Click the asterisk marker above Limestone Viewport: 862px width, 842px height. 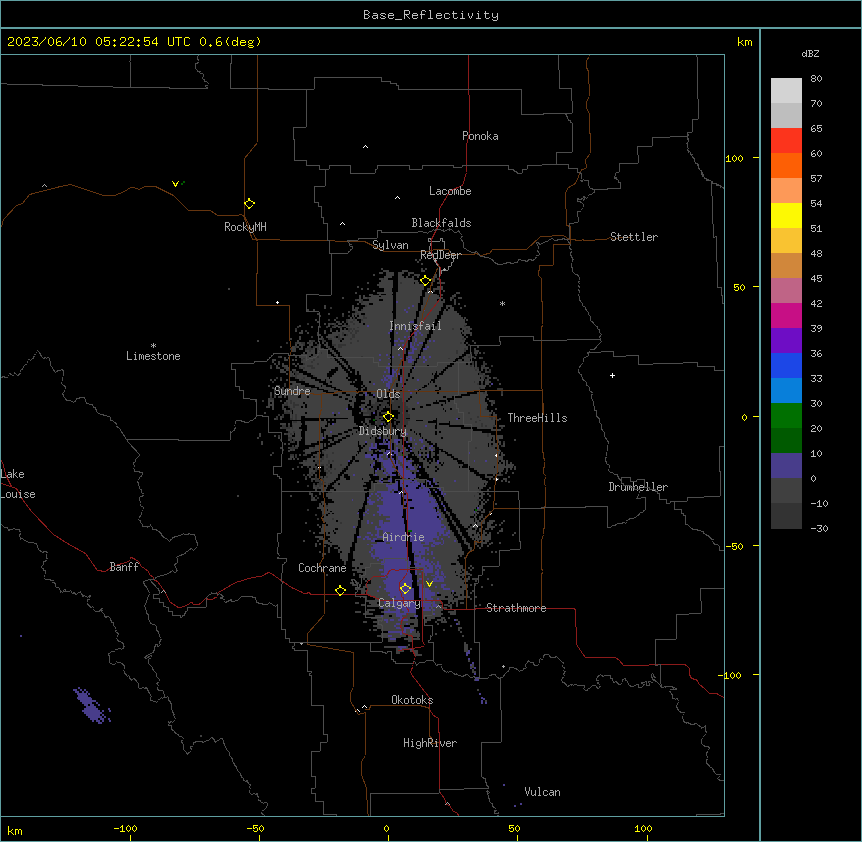pos(153,345)
